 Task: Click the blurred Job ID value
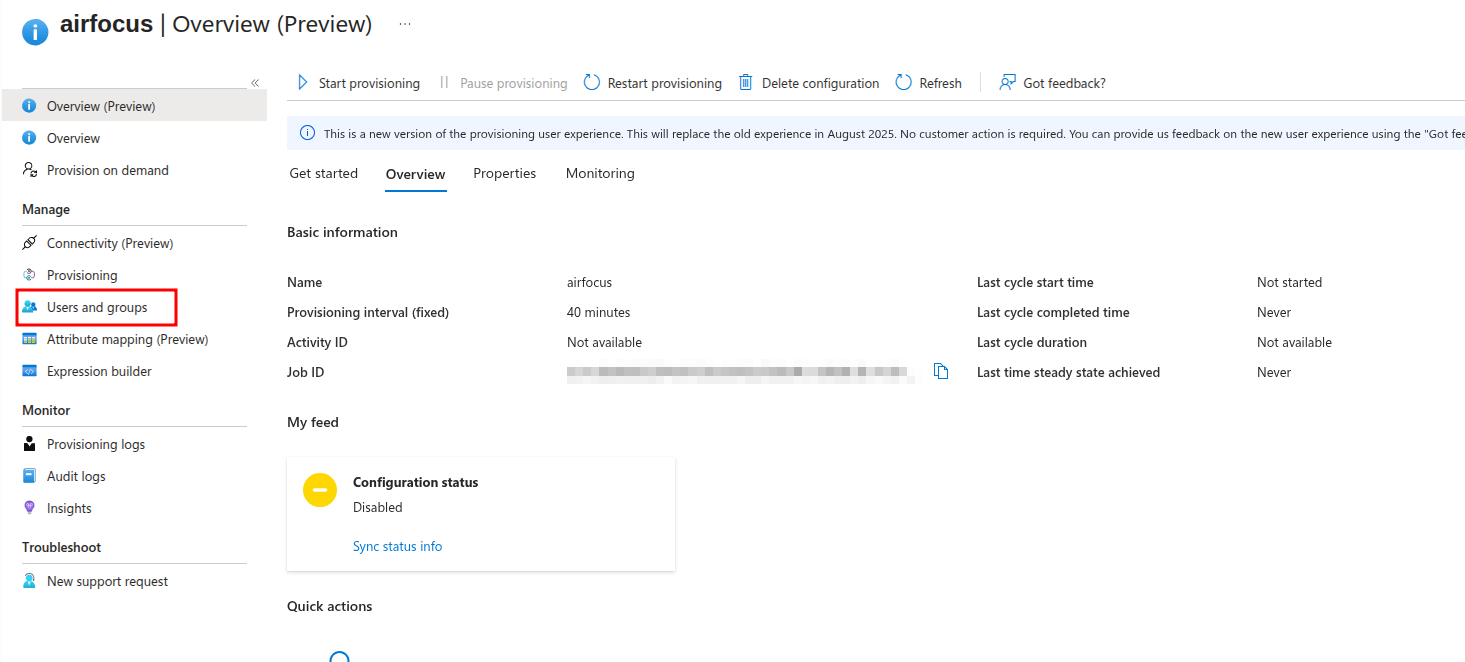click(x=740, y=373)
